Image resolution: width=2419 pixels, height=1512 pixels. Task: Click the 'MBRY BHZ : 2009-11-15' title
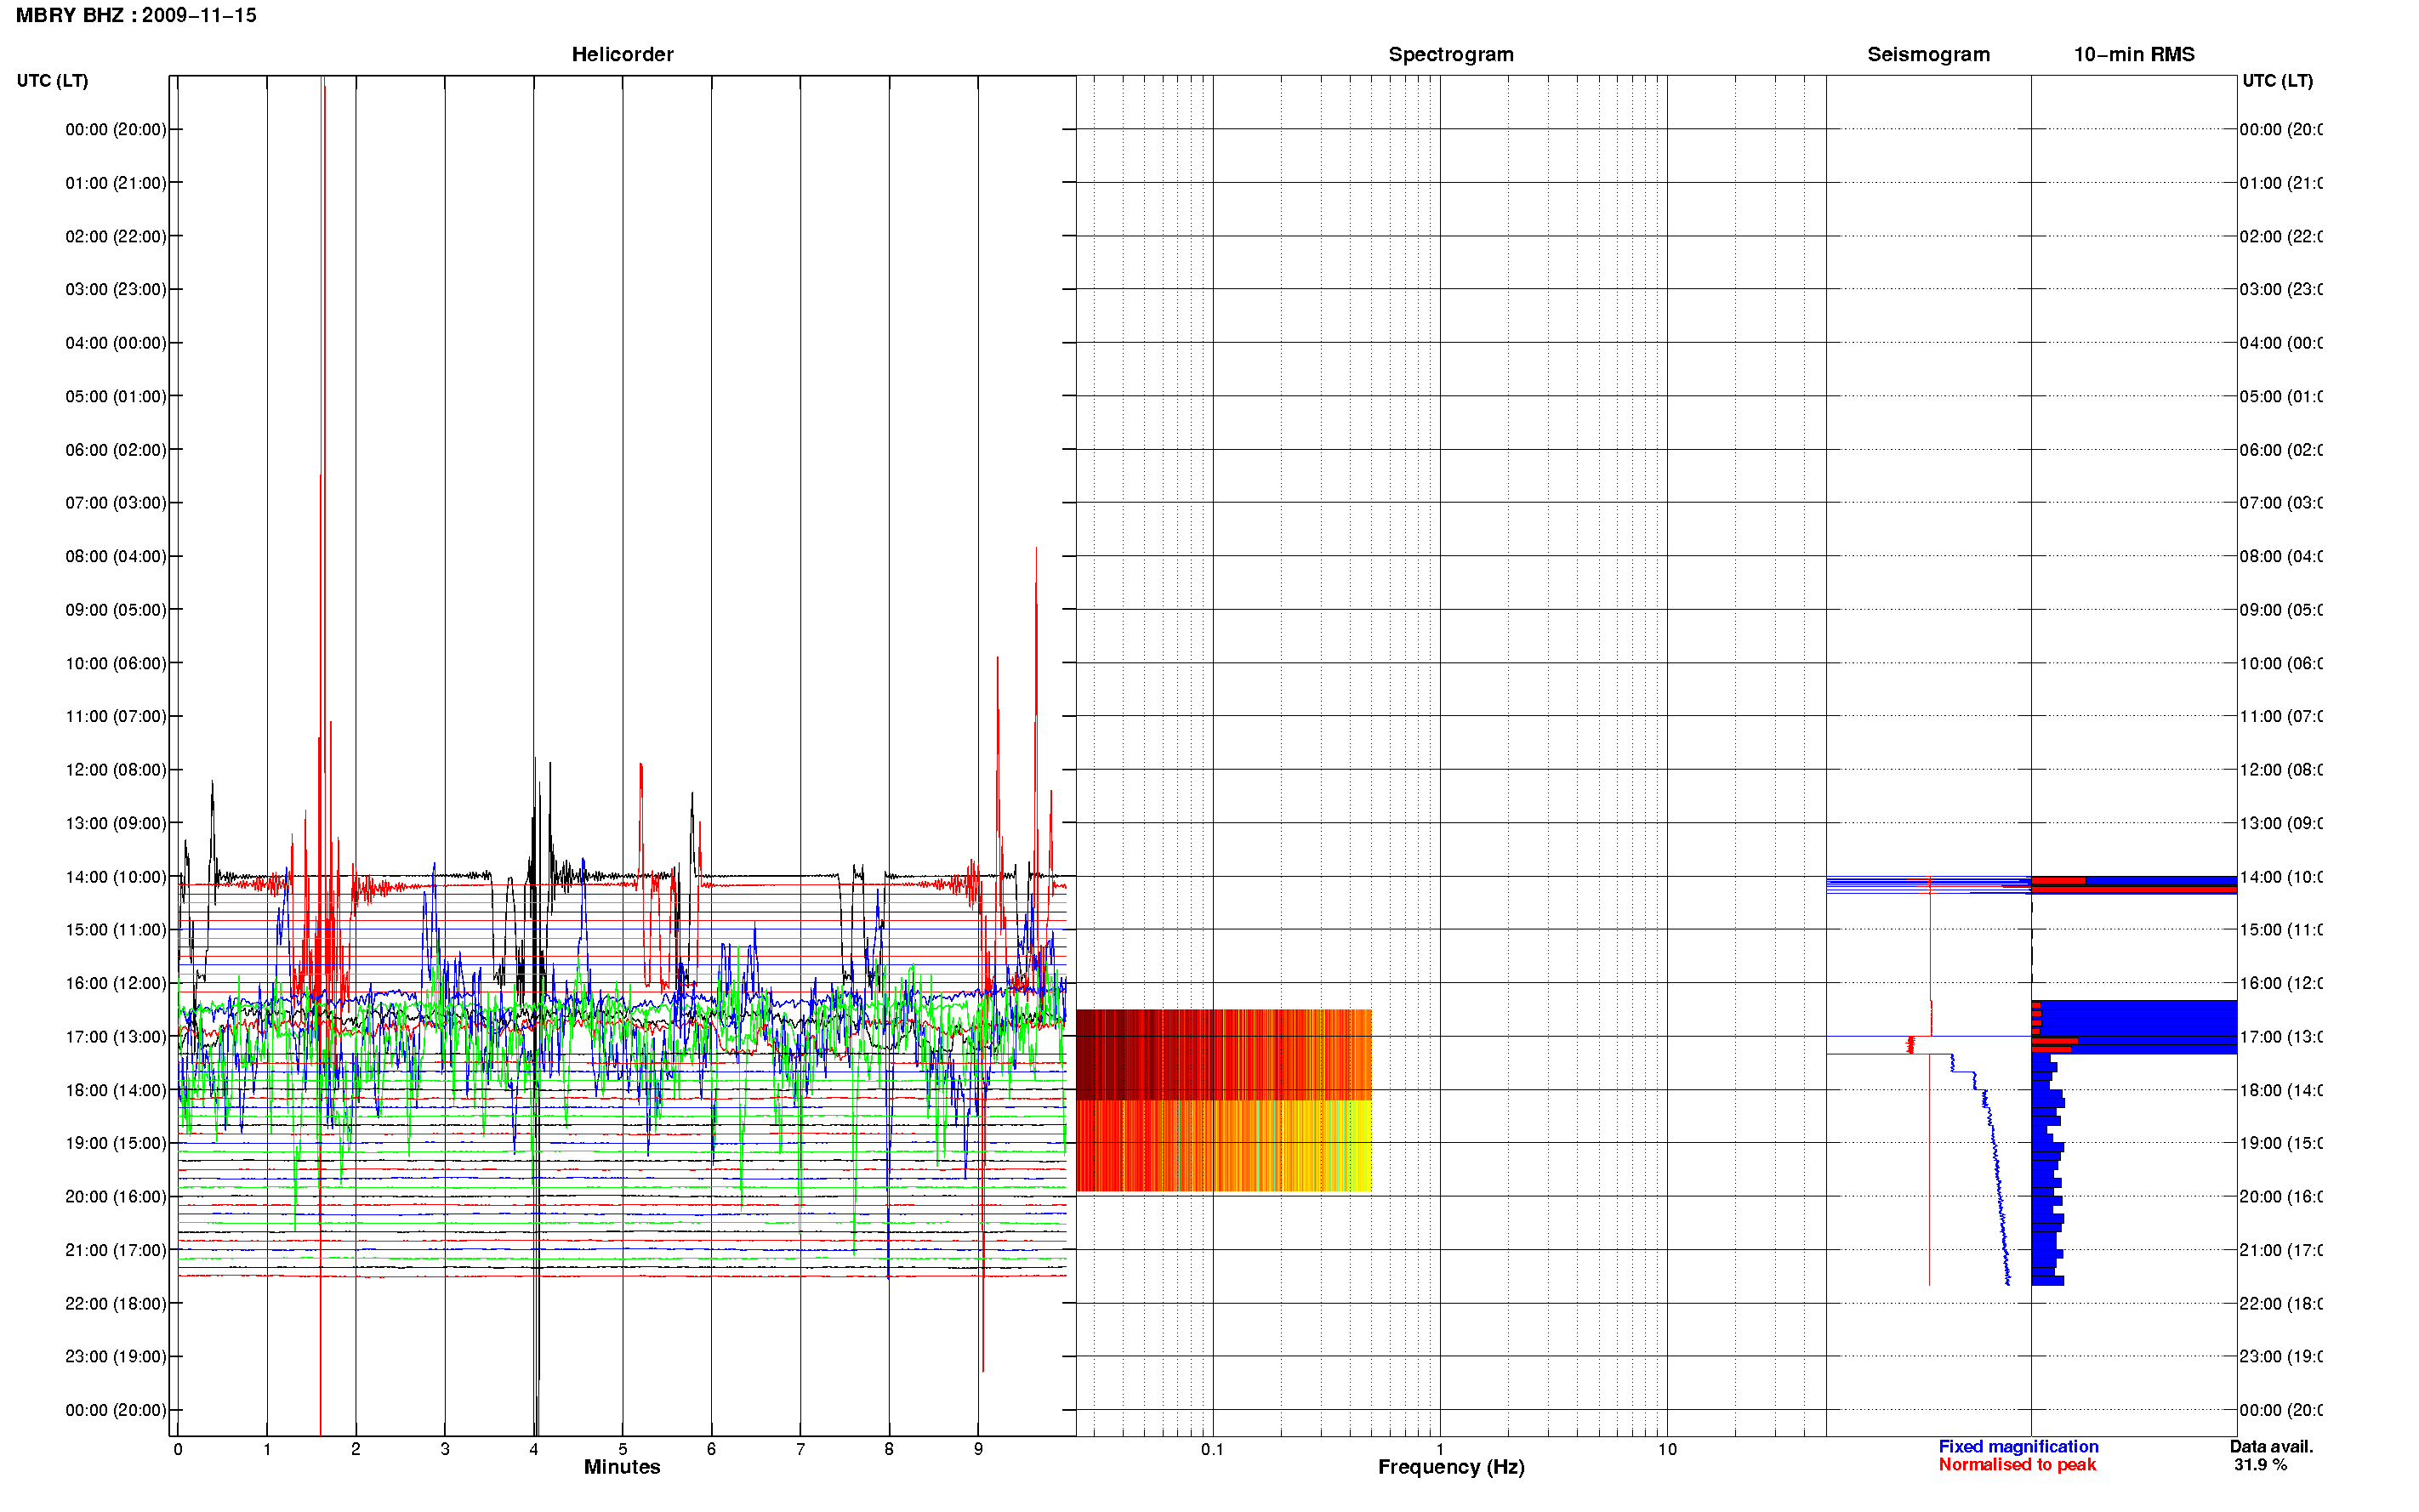[x=136, y=15]
